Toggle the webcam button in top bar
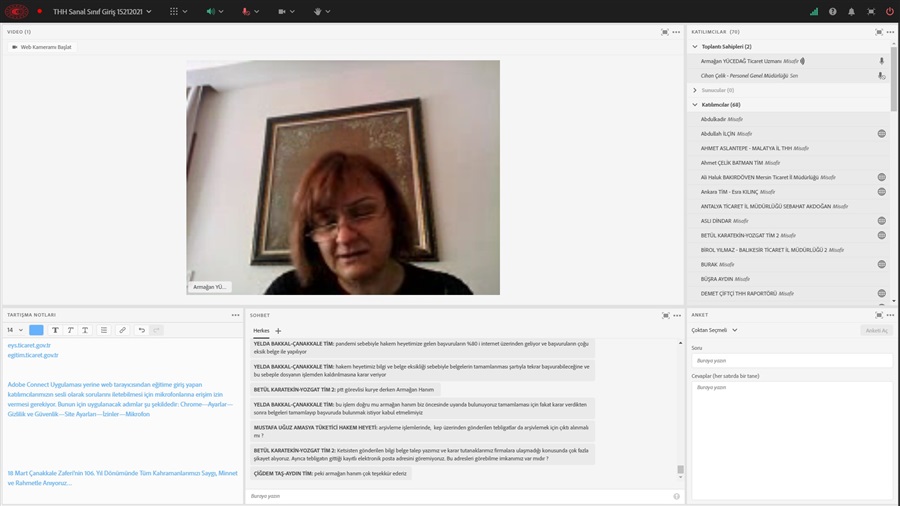Image resolution: width=900 pixels, height=506 pixels. pyautogui.click(x=282, y=11)
